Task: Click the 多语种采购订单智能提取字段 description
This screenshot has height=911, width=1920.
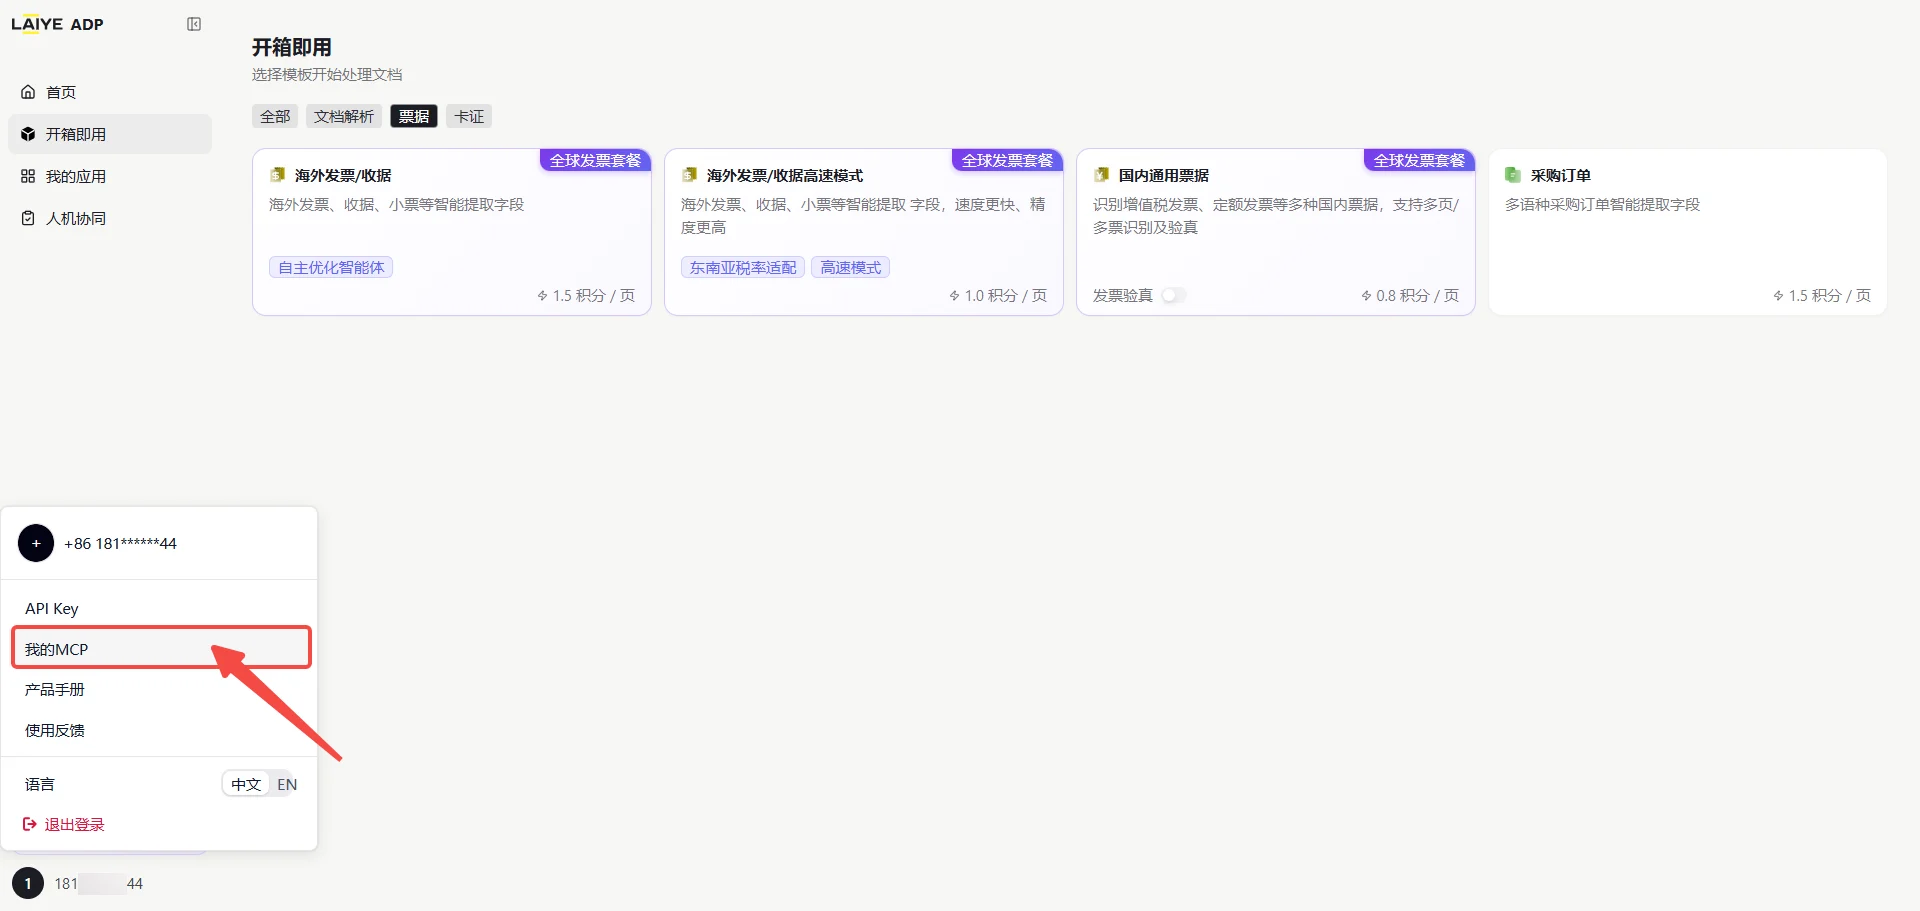Action: [1602, 204]
